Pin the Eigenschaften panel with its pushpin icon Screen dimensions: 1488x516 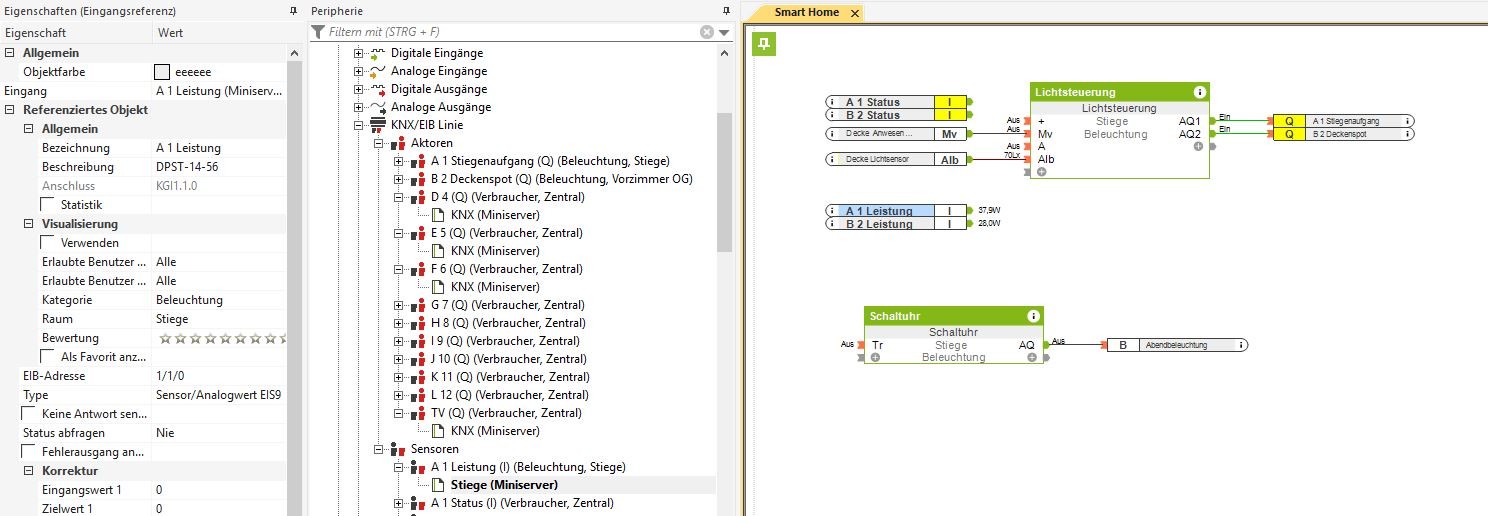click(292, 10)
